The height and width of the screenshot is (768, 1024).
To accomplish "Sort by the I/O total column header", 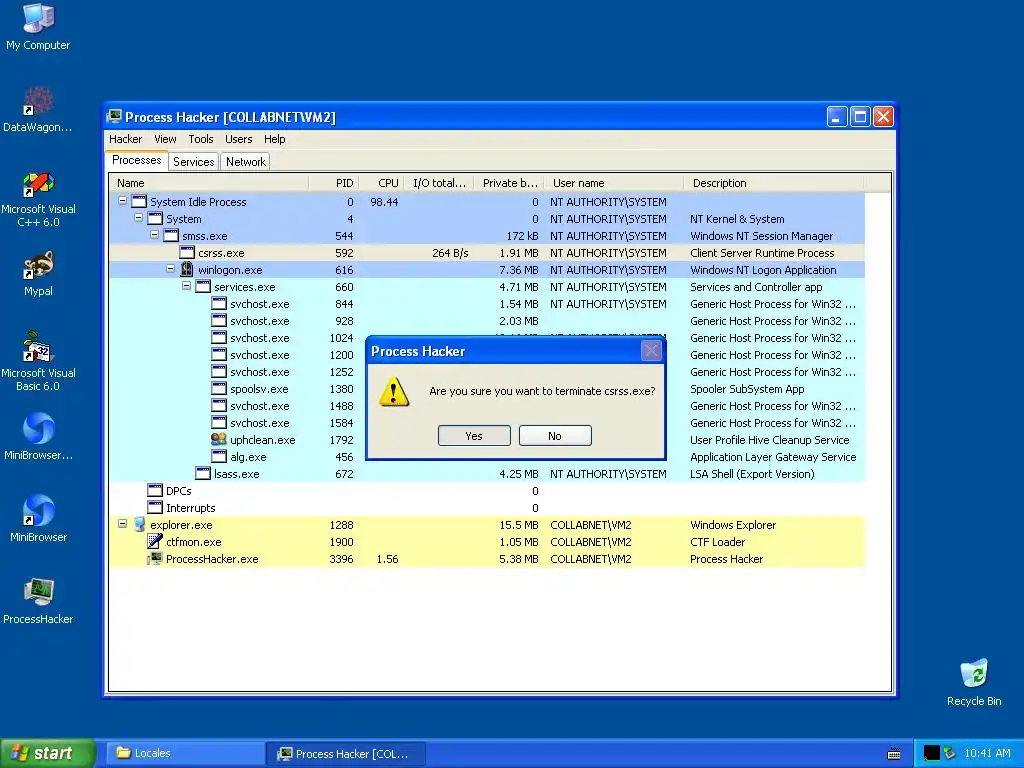I will pos(439,183).
